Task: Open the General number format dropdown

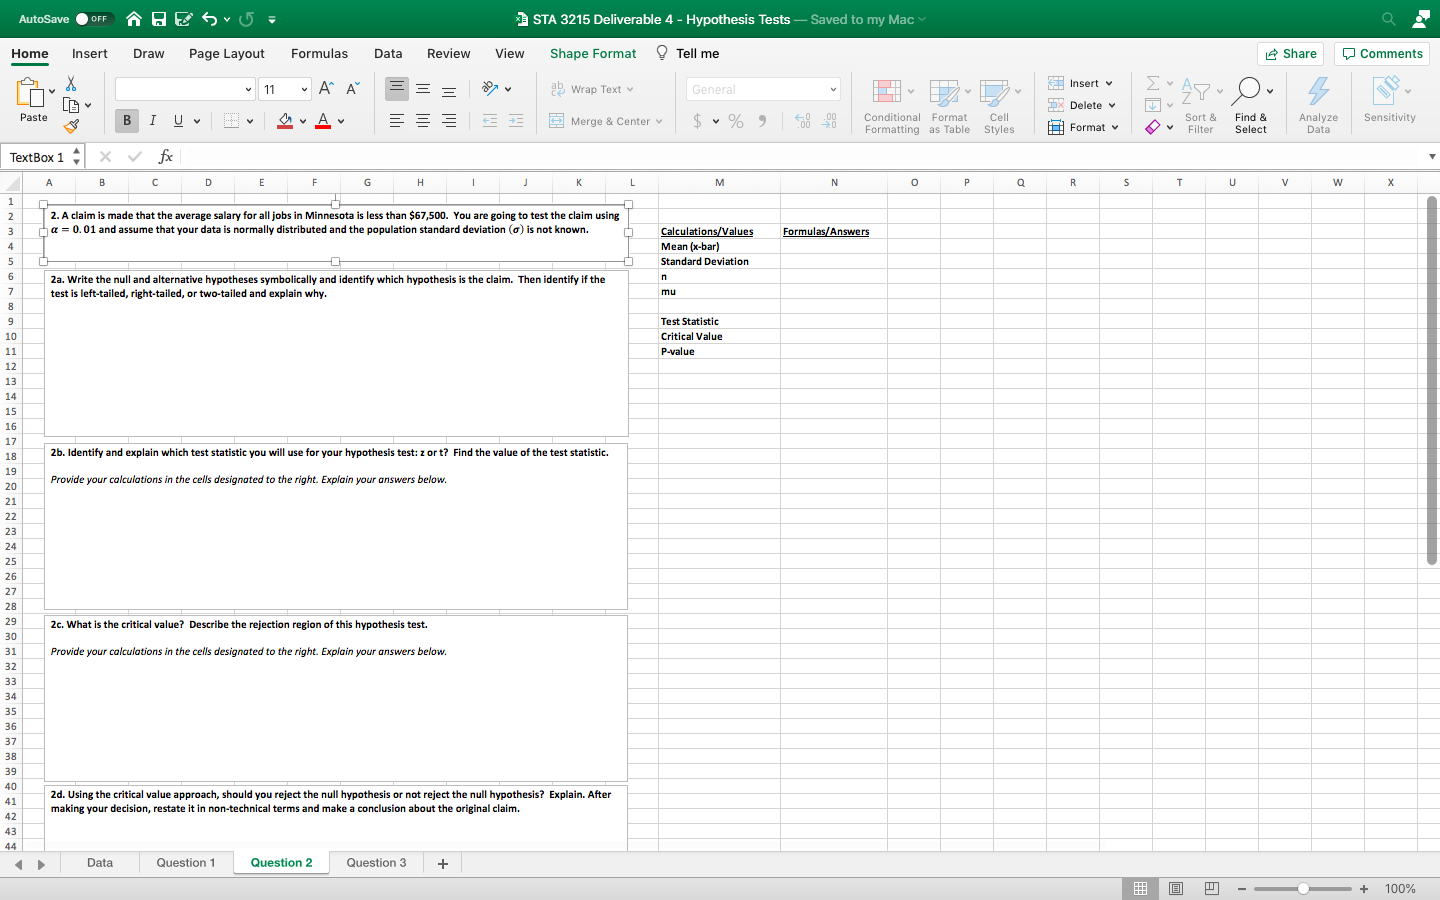Action: click(x=833, y=90)
